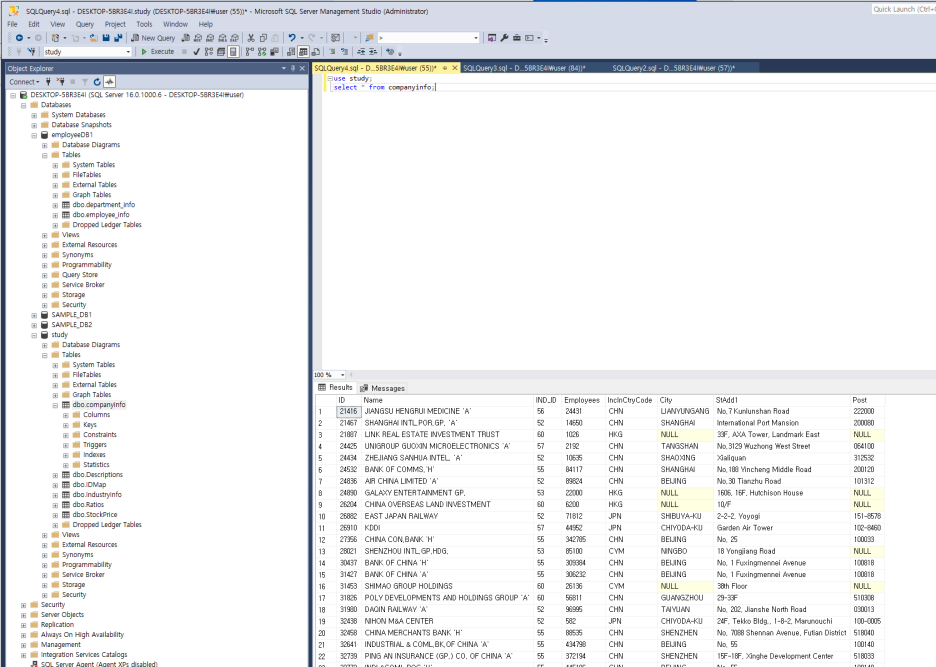Switch to the Messages results tab
The width and height of the screenshot is (936, 667).
(x=383, y=388)
